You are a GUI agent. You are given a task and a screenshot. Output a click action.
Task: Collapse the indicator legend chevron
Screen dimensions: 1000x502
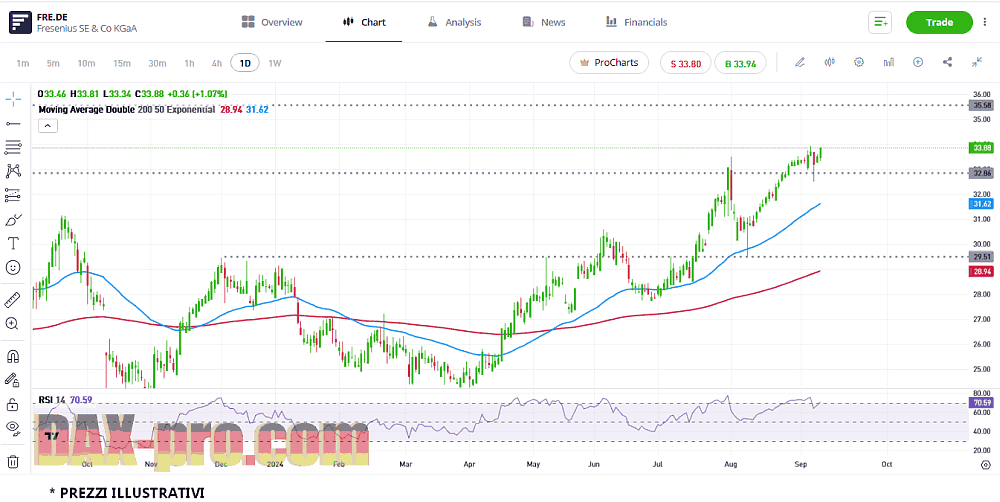tap(48, 126)
